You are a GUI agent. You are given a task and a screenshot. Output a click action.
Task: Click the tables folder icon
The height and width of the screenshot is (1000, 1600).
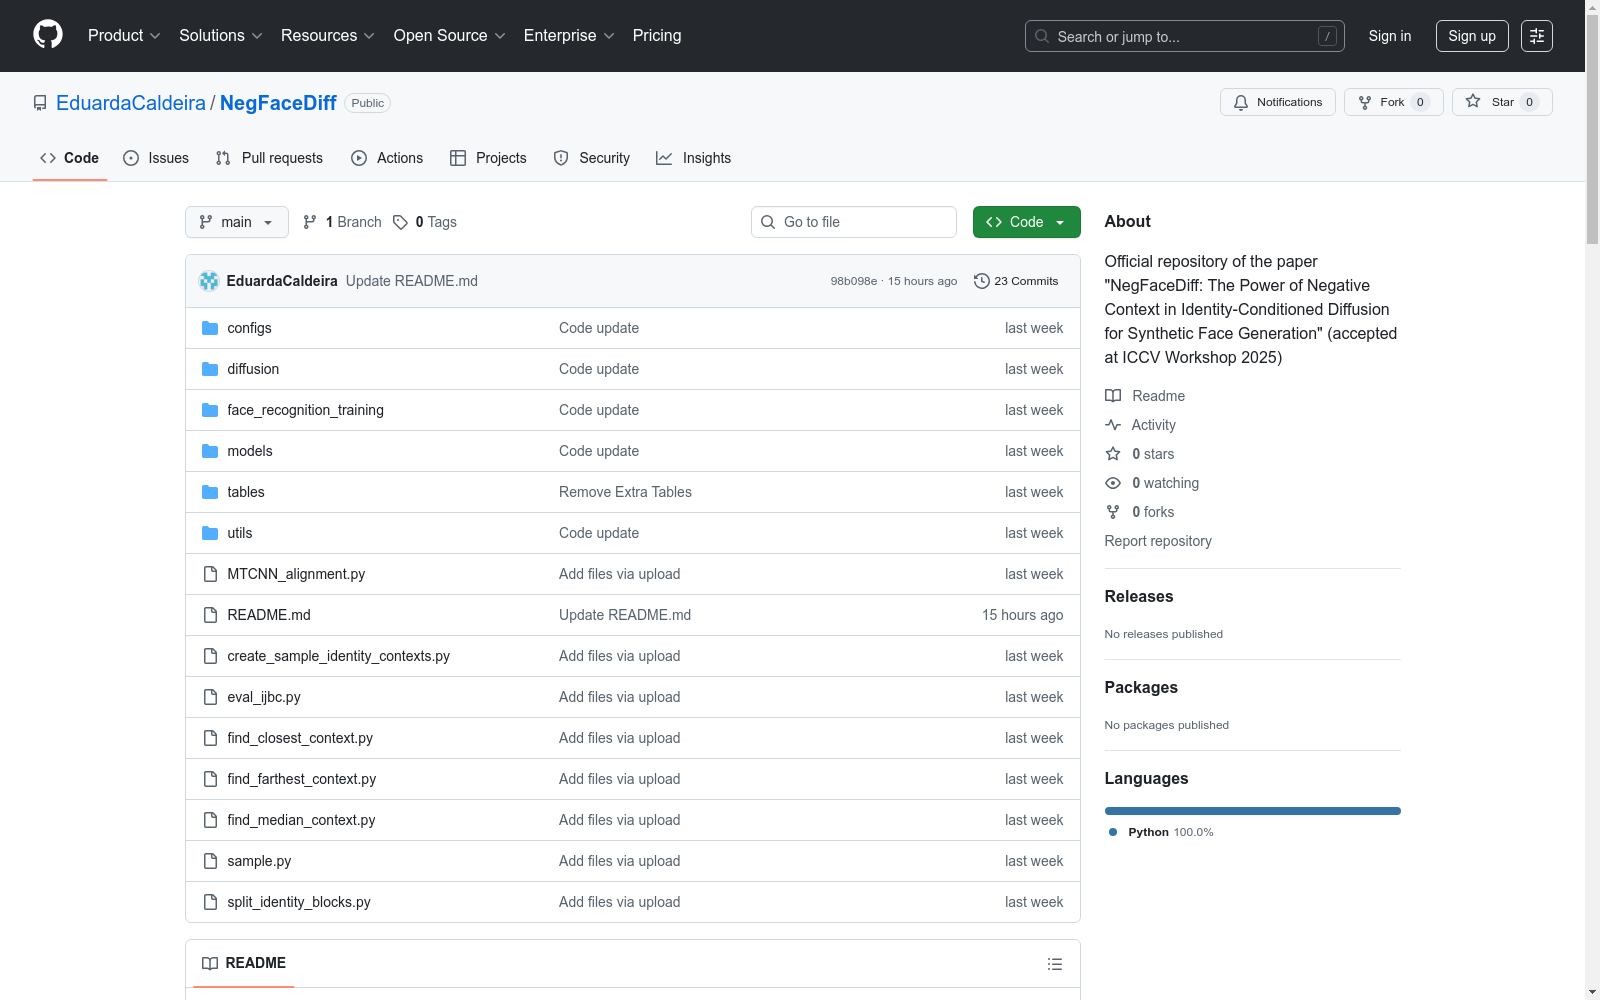click(x=210, y=492)
